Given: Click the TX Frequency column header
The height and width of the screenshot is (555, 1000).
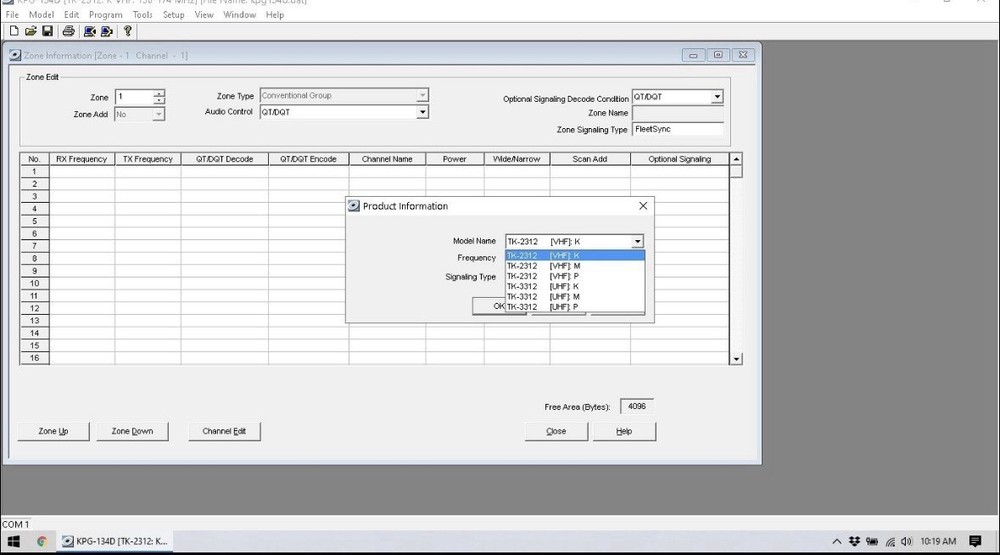Looking at the screenshot, I should click(x=148, y=159).
